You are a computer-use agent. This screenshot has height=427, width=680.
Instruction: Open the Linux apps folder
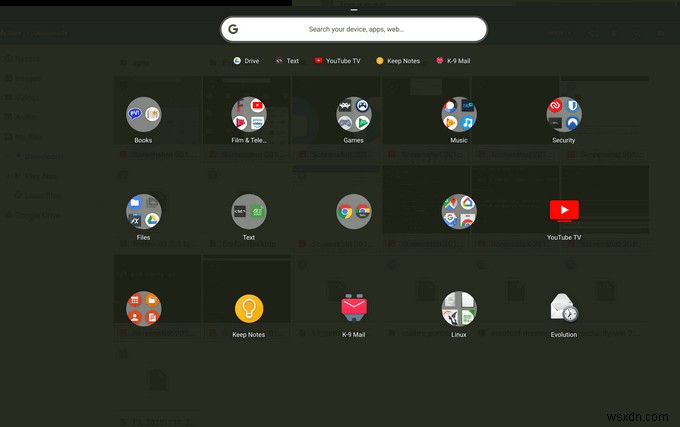[459, 309]
